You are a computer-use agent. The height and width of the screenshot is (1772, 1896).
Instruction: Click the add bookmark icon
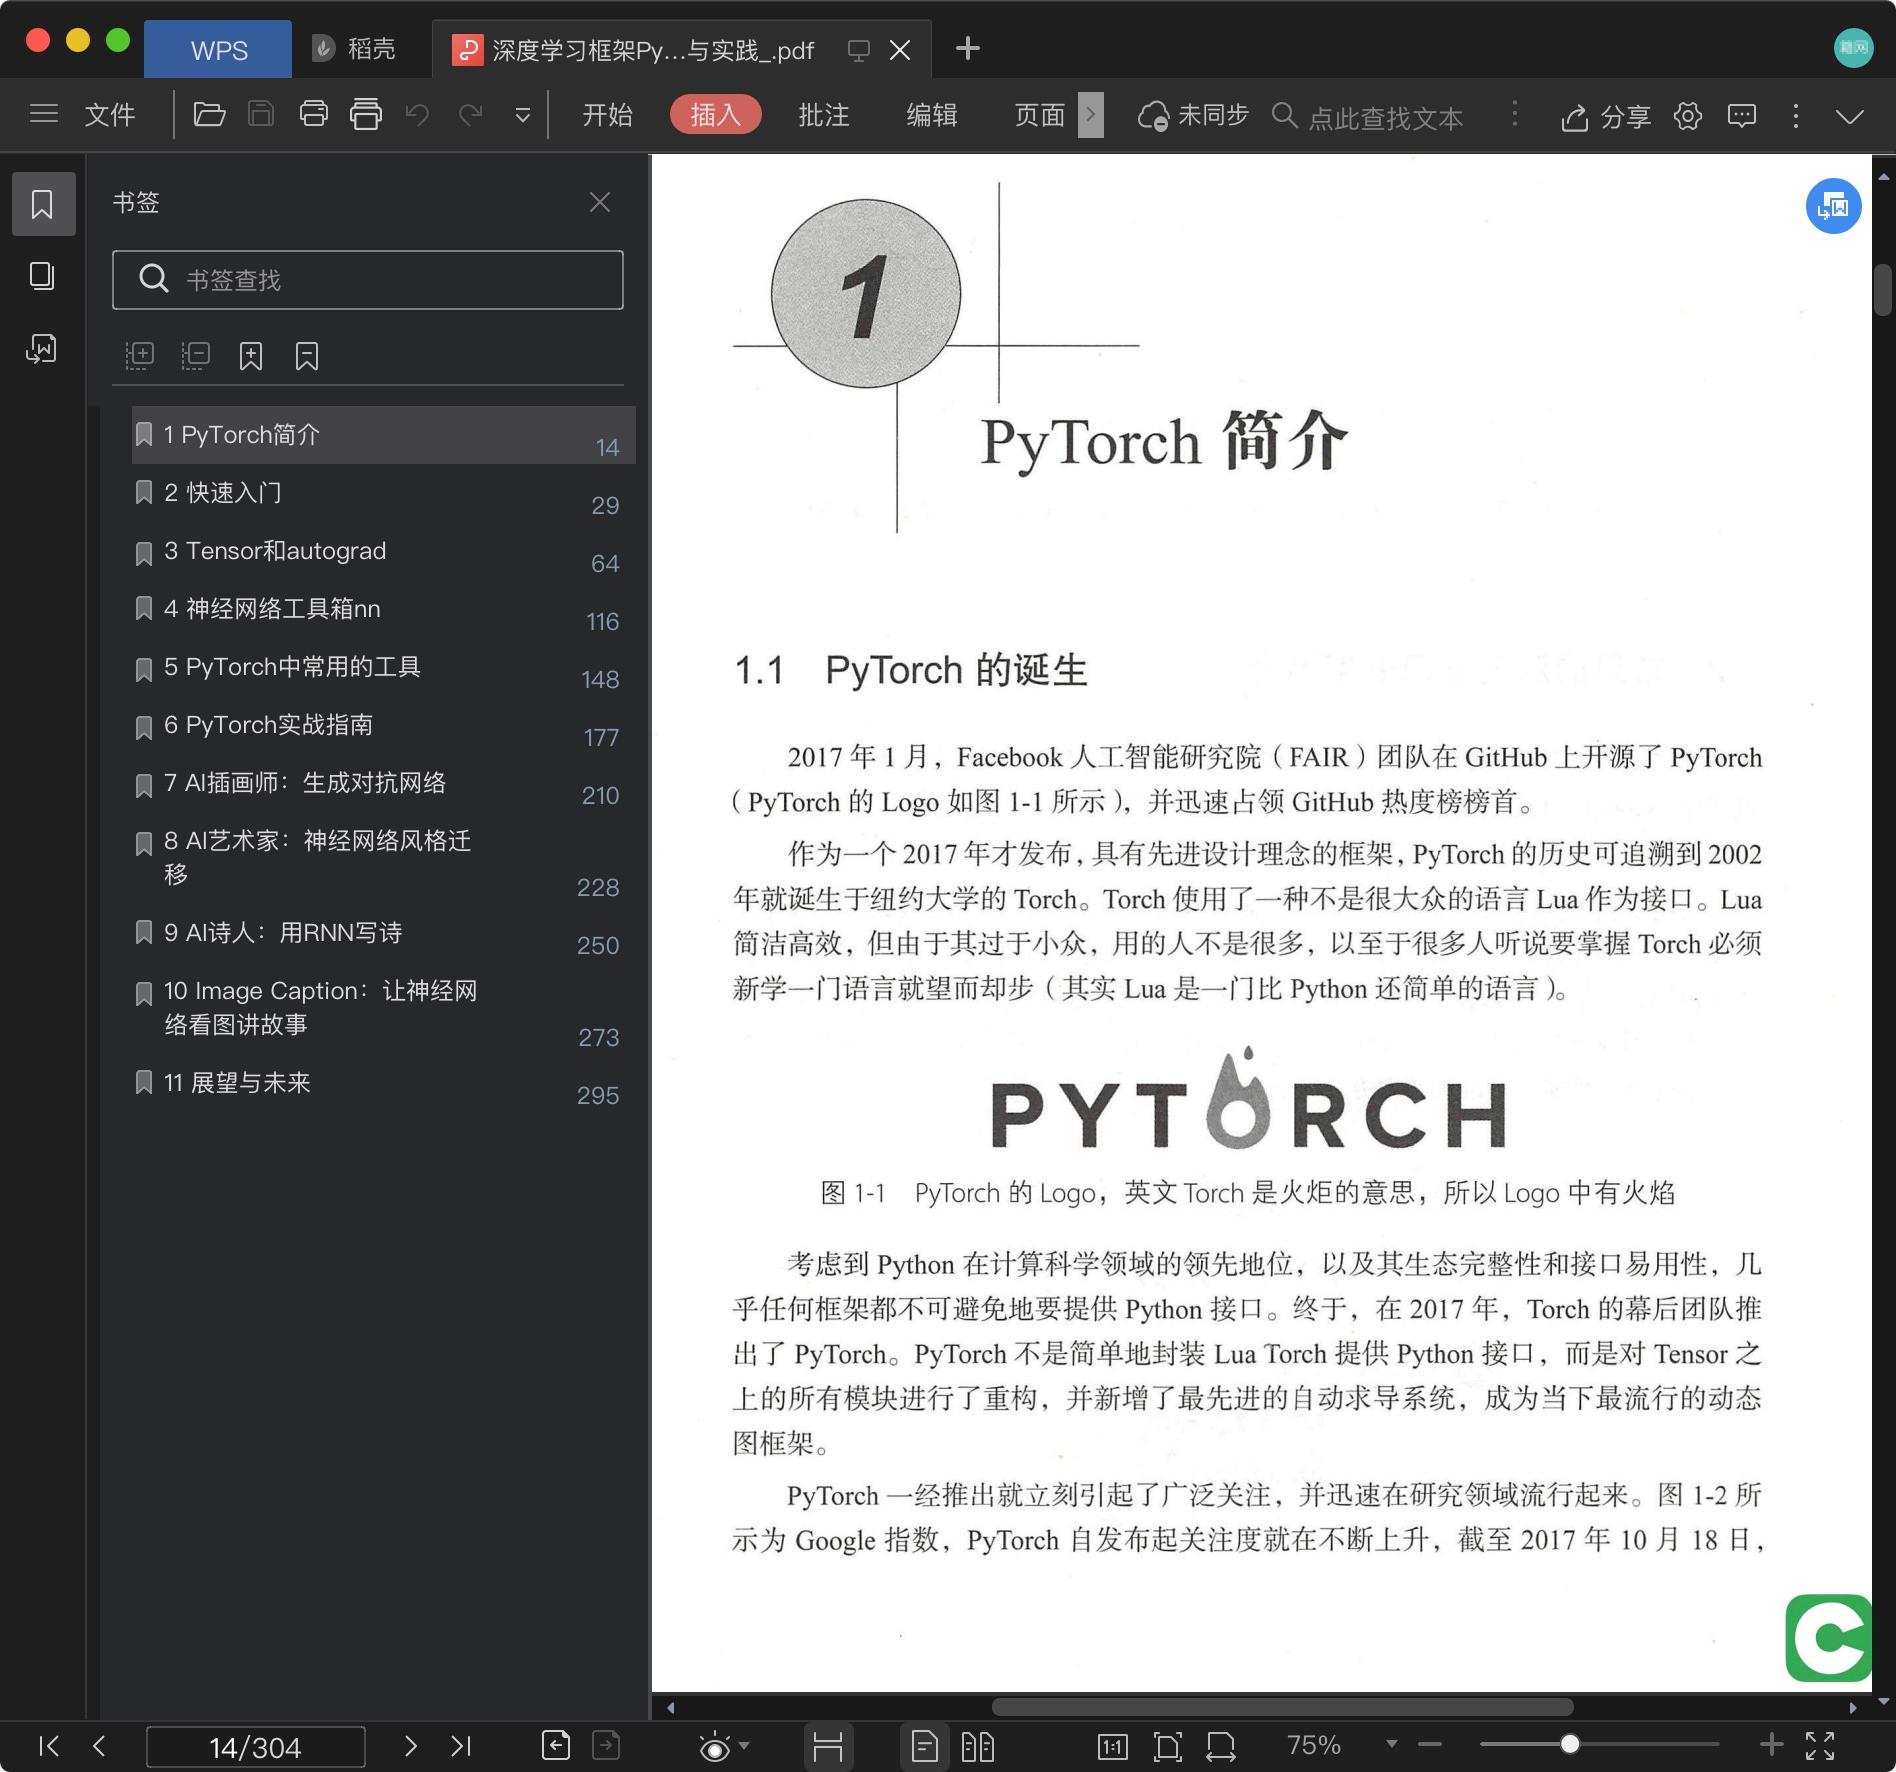point(251,356)
